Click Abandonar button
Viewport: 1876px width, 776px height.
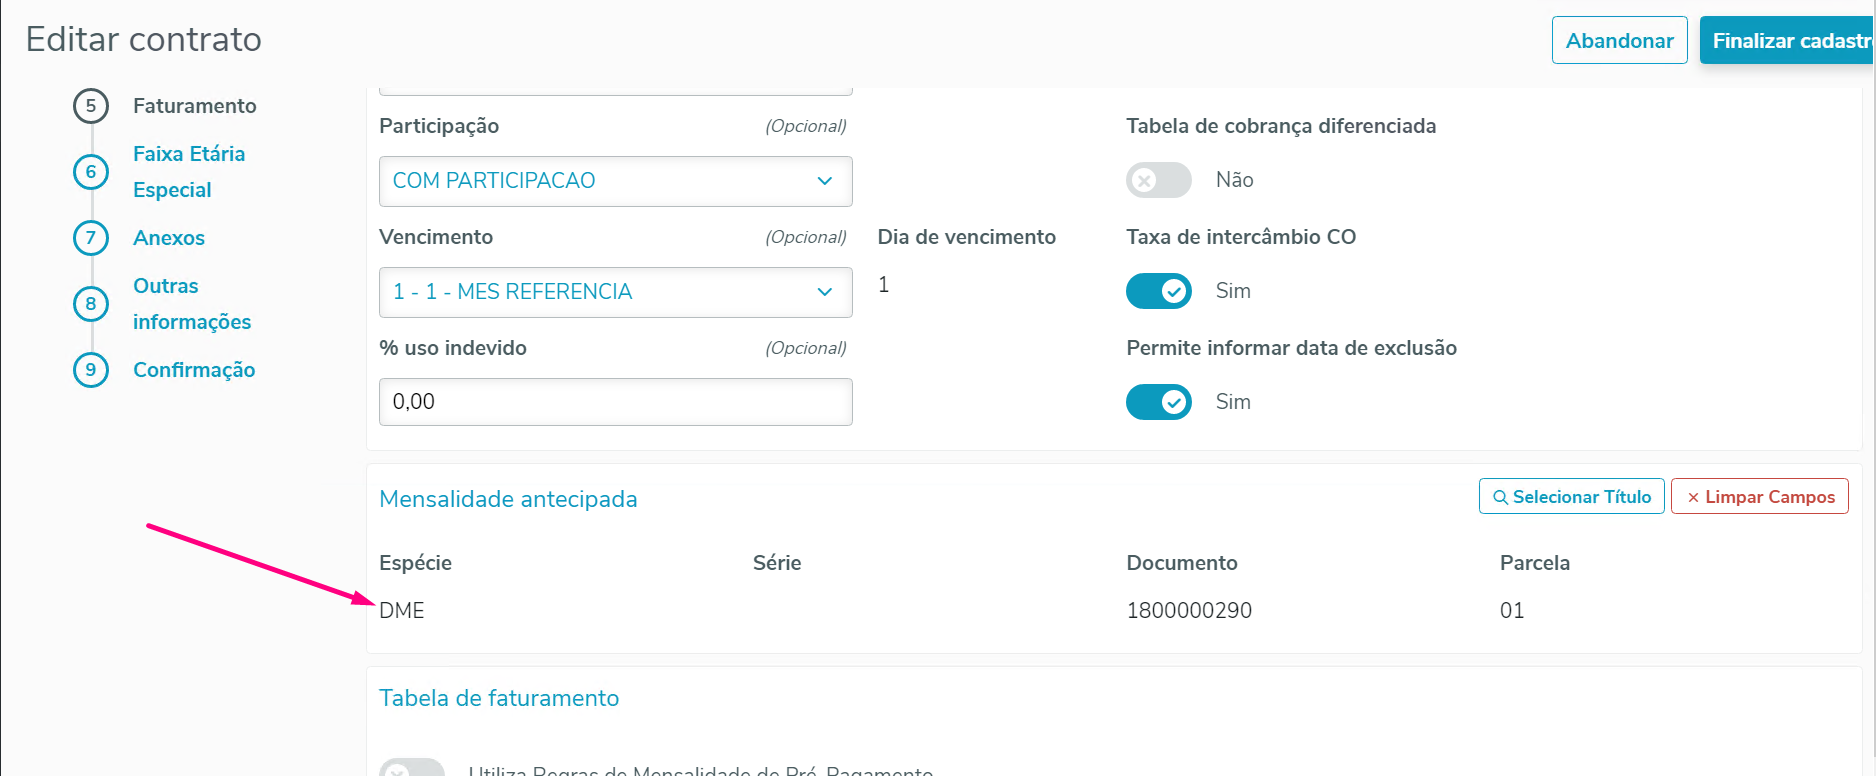(1620, 40)
